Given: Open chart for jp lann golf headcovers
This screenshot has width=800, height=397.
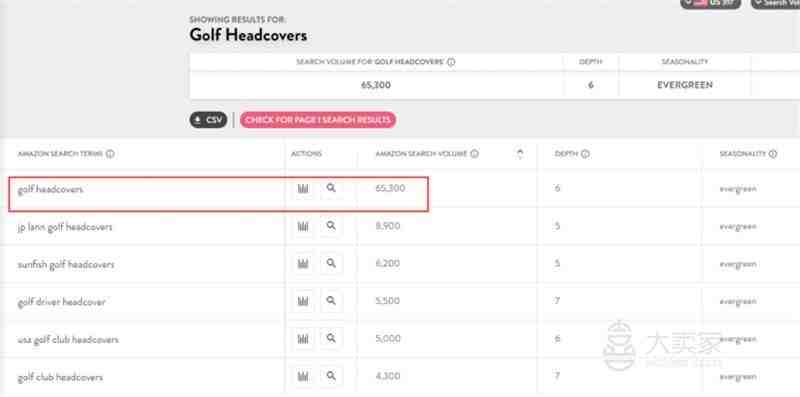Looking at the screenshot, I should (303, 226).
